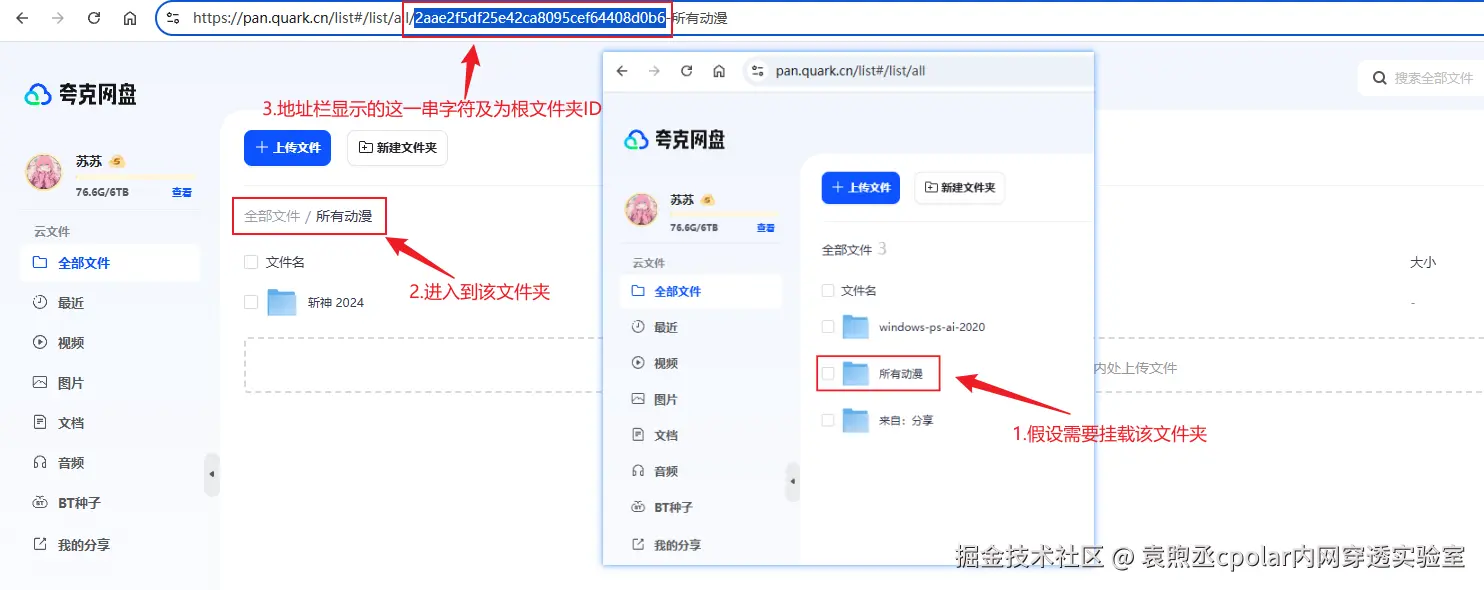The width and height of the screenshot is (1484, 590).
Task: Reload the page in the inset browser
Action: point(686,71)
